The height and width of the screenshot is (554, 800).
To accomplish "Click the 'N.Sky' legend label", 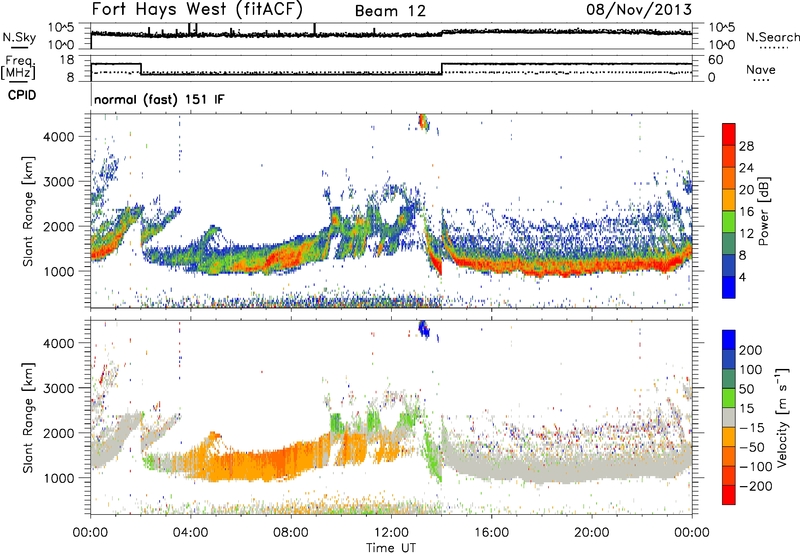I will pyautogui.click(x=19, y=37).
